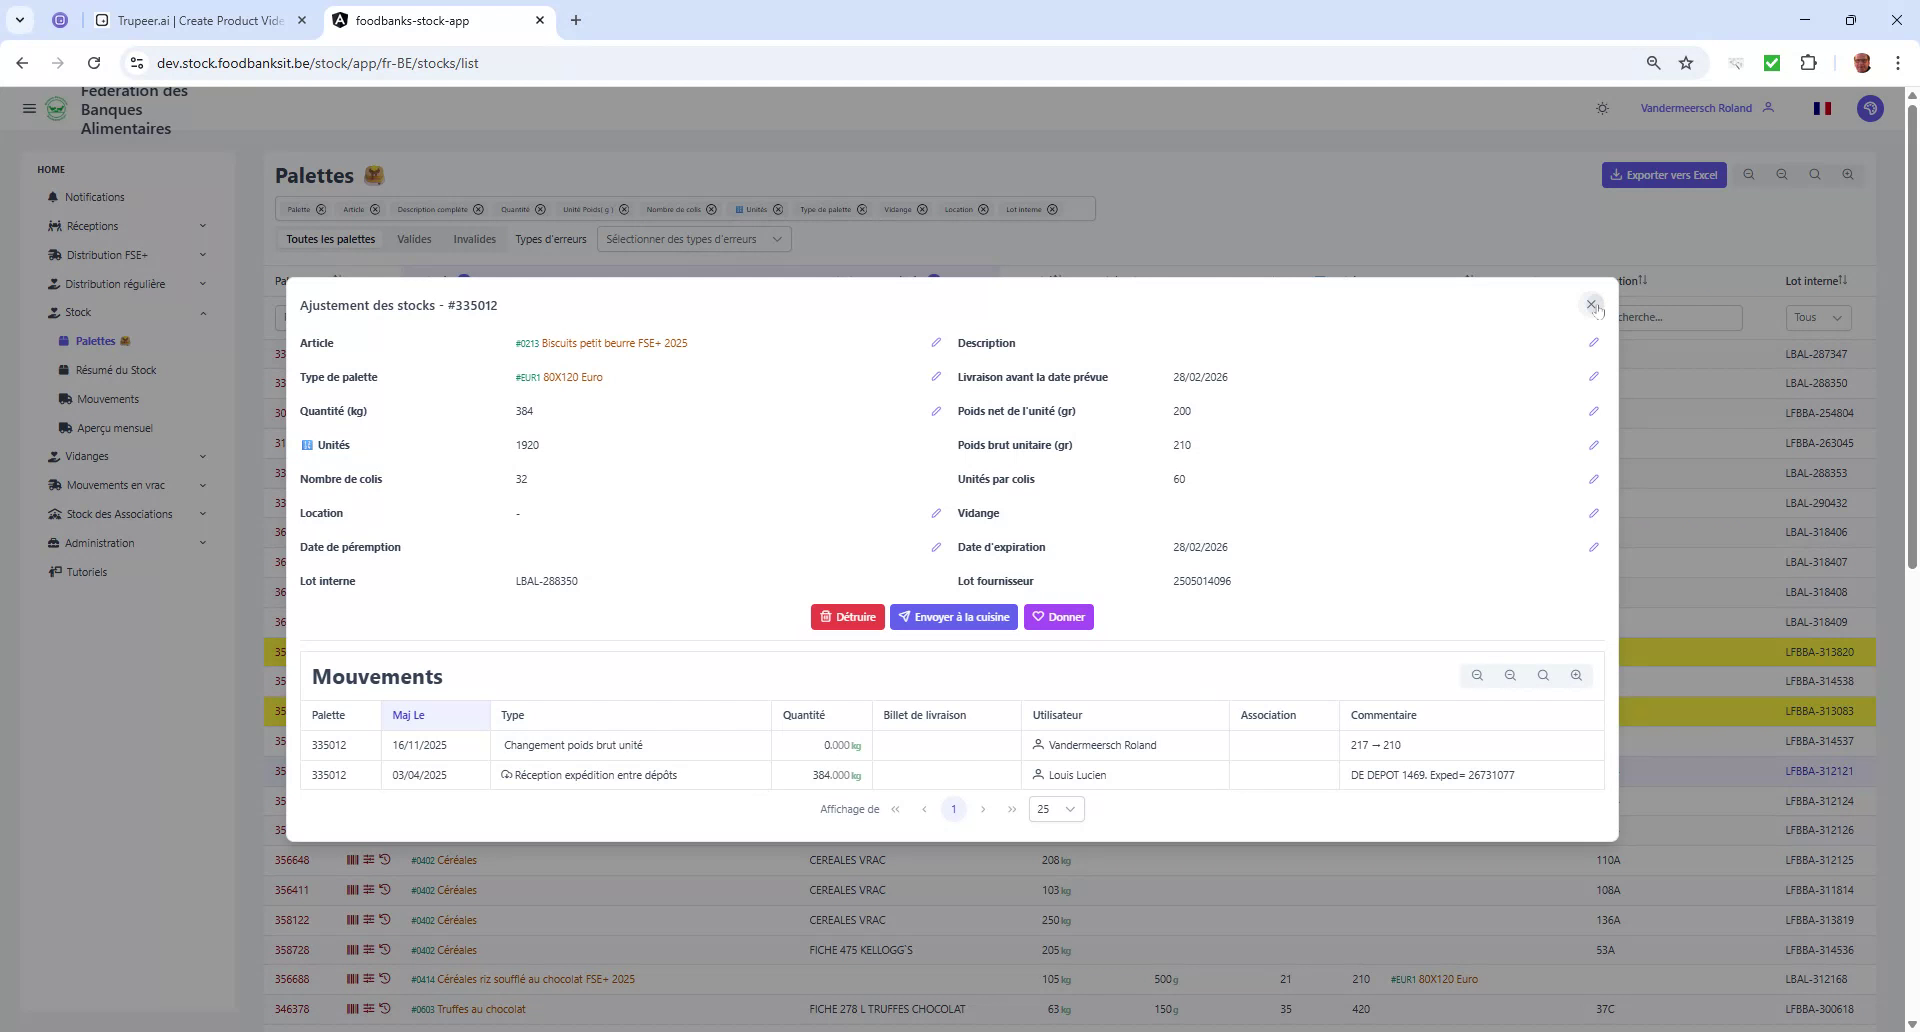Open the Sélectionner des types d'erreurs dropdown
This screenshot has width=1920, height=1032.
[693, 239]
